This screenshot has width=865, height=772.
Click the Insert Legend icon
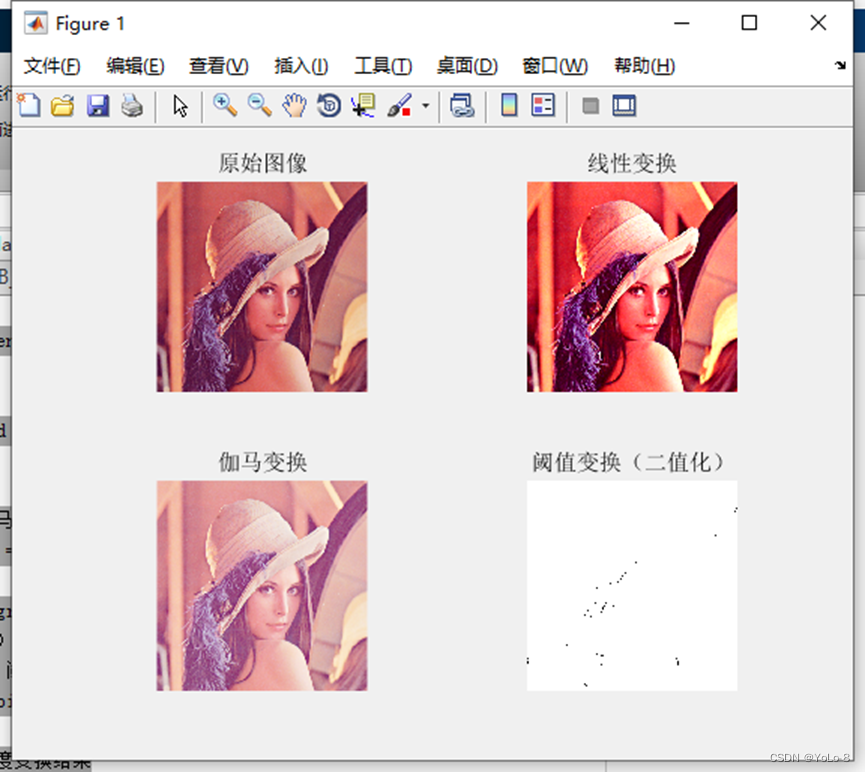tap(543, 105)
